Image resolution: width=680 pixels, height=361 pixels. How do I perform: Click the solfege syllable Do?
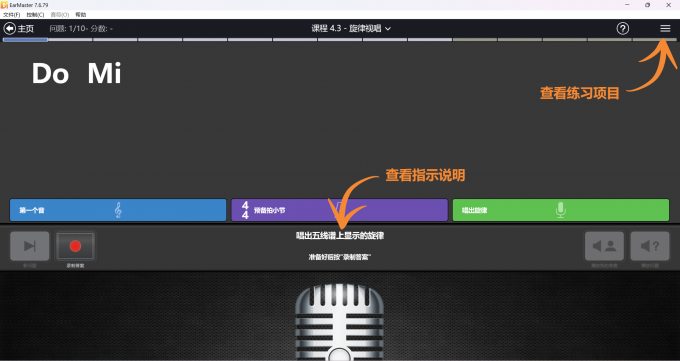pos(50,73)
